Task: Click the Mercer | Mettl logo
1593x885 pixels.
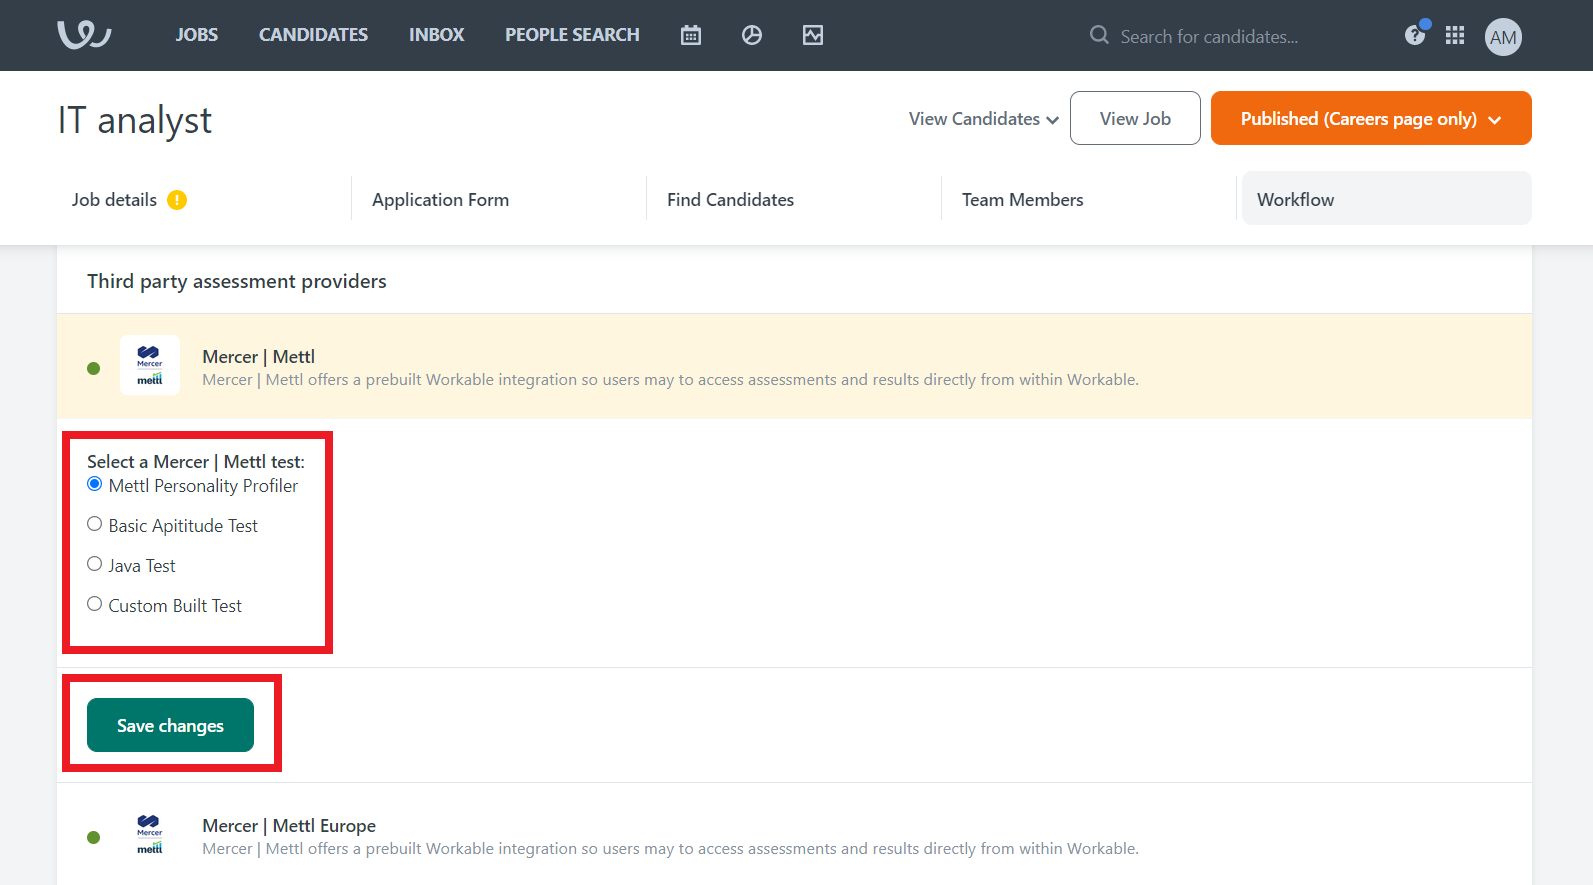Action: (150, 365)
